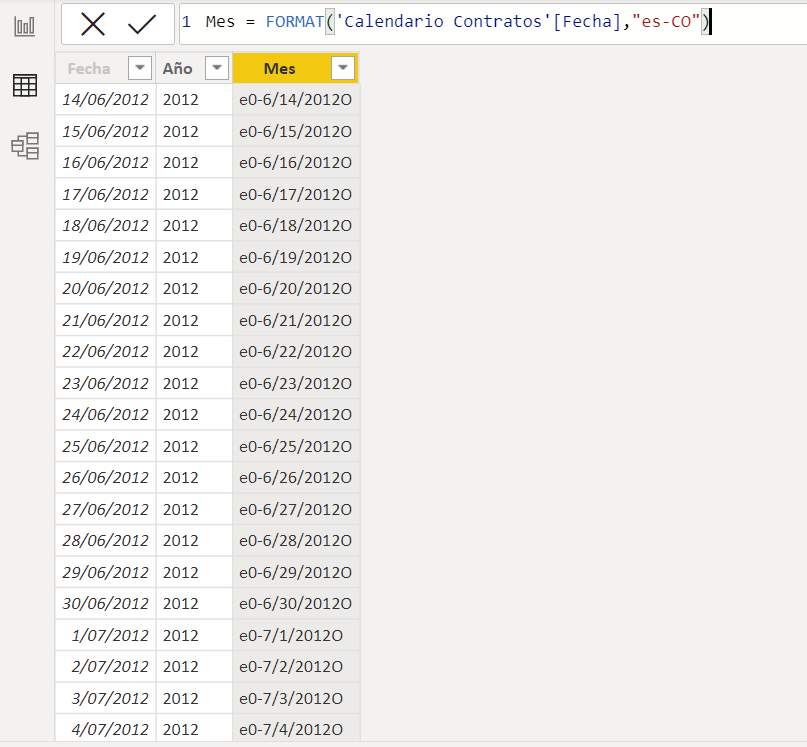This screenshot has width=807, height=747.
Task: Select the cell 3/07/2012 in Fecha
Action: click(105, 698)
